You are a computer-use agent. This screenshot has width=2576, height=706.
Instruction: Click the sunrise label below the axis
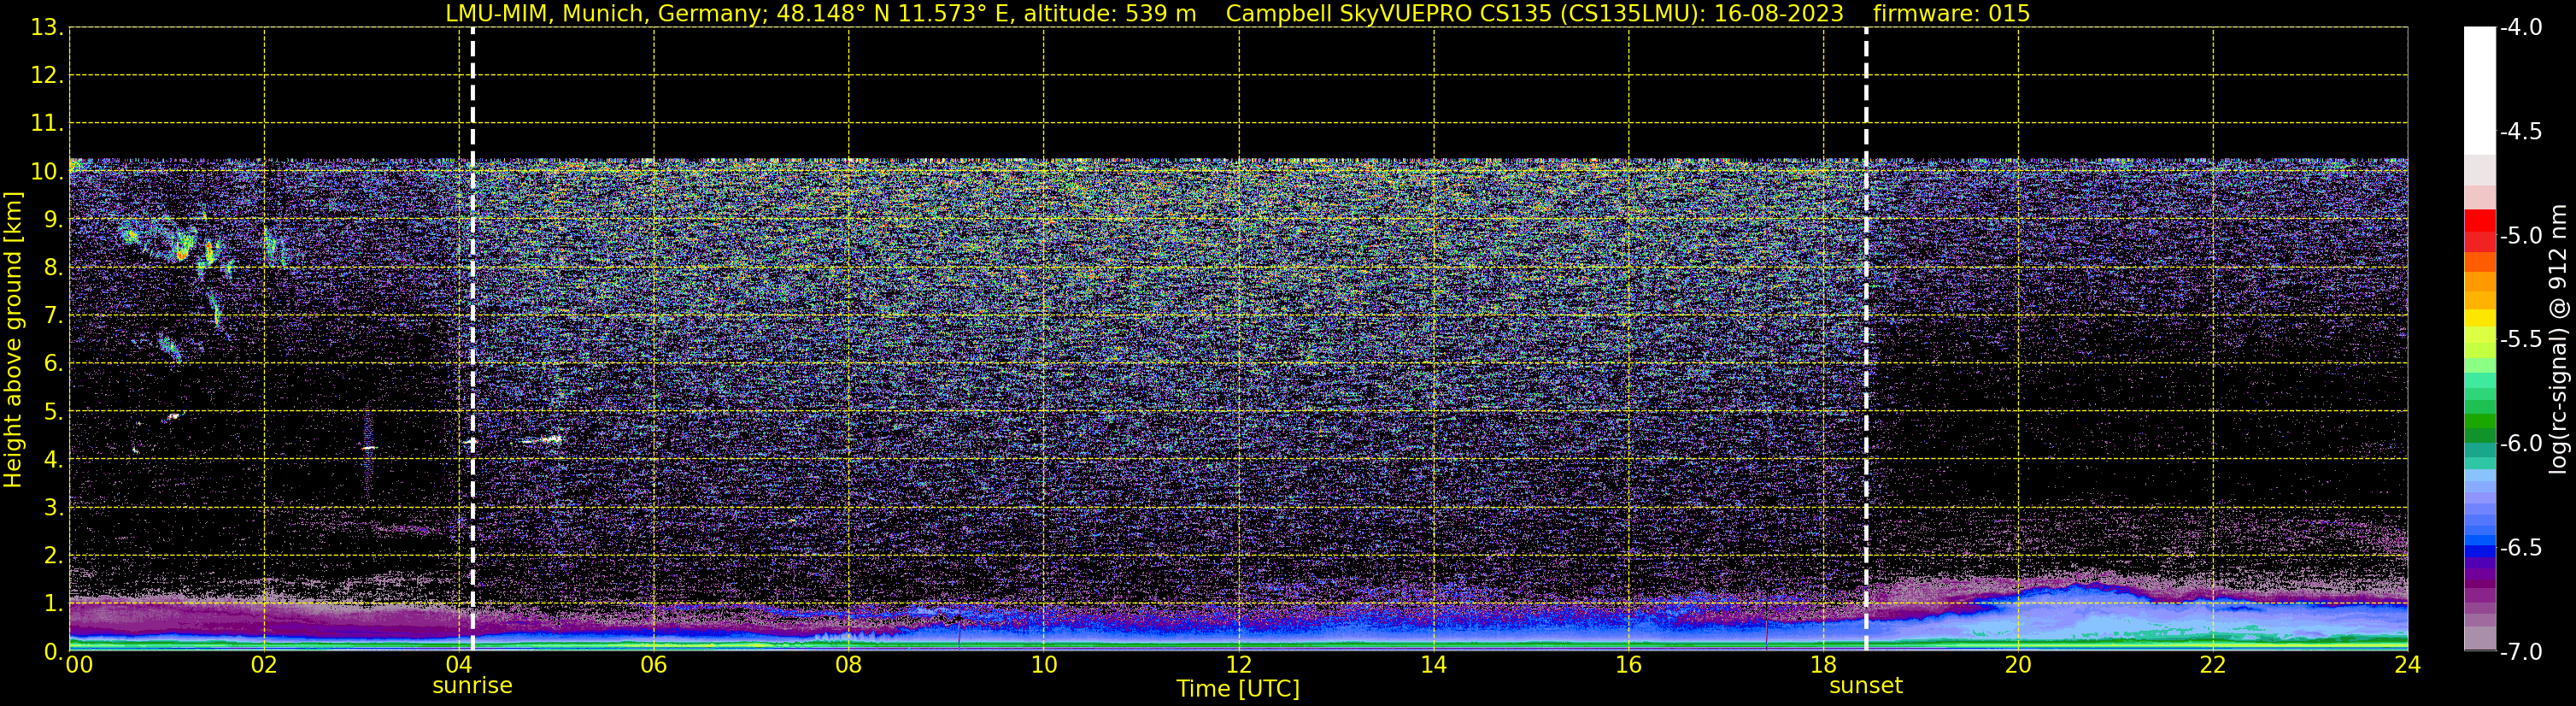tap(472, 686)
